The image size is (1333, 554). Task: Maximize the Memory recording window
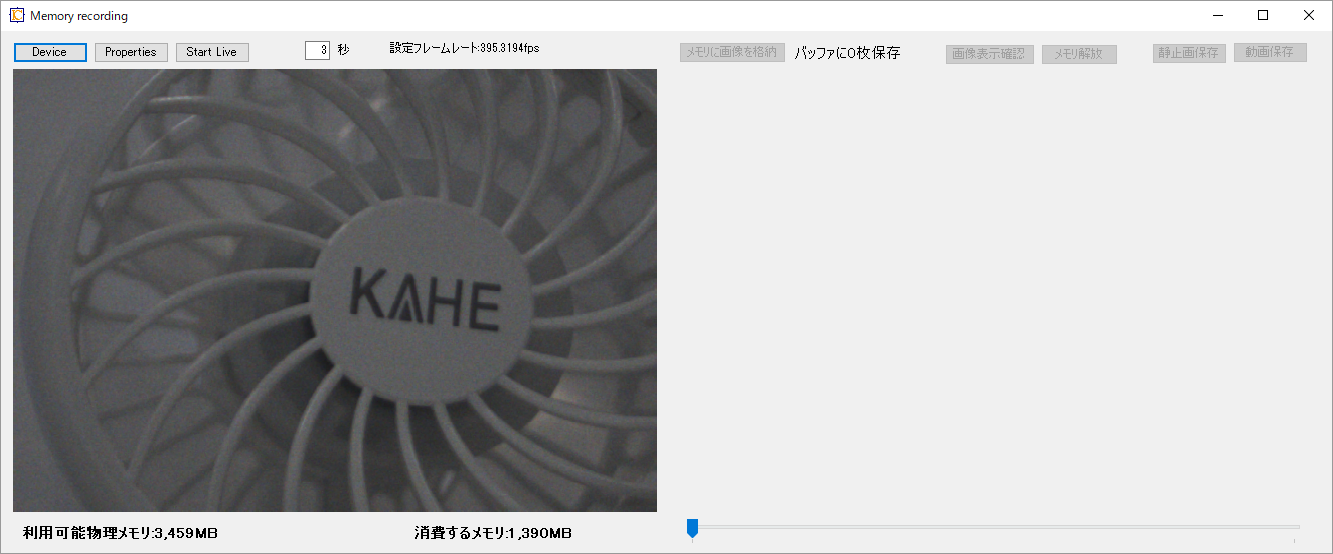1263,15
